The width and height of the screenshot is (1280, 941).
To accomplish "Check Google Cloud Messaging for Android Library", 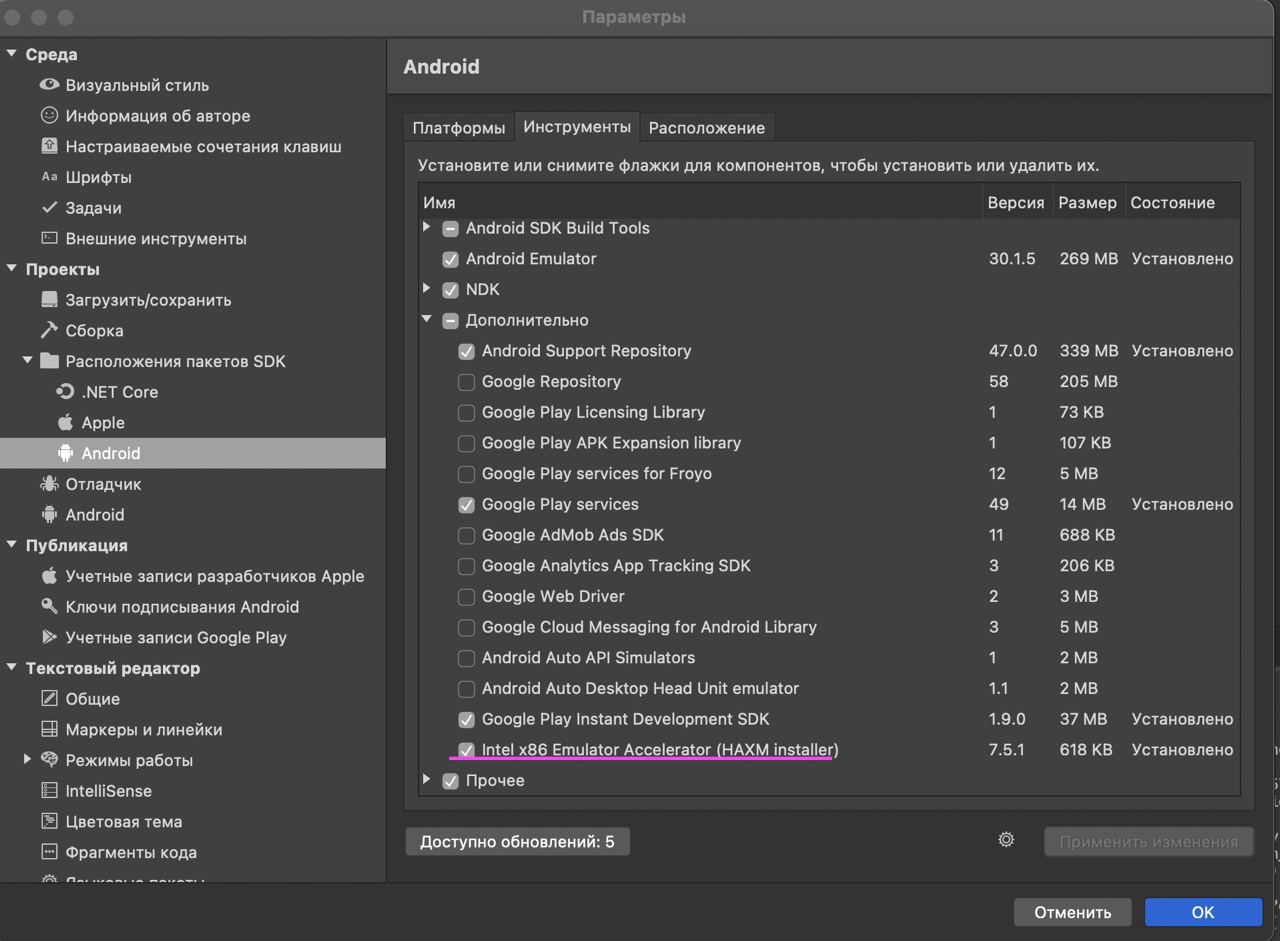I will pyautogui.click(x=466, y=628).
